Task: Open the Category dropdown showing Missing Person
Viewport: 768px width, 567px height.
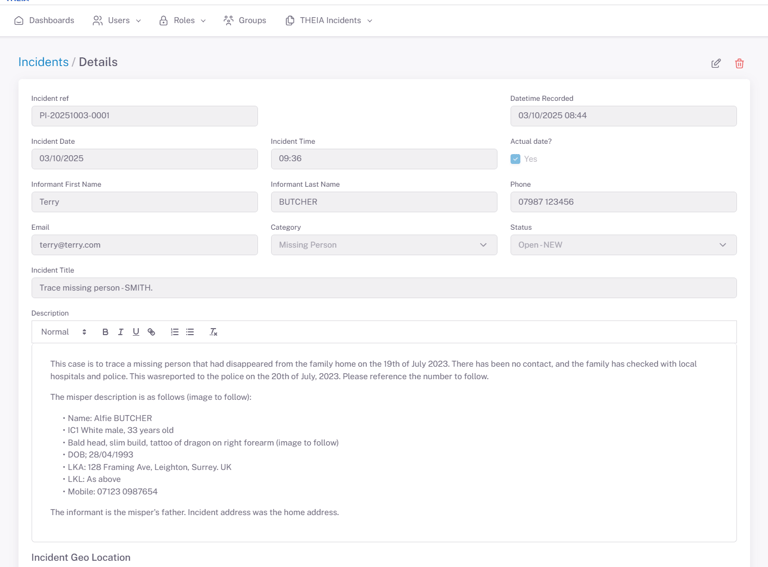Action: coord(383,245)
